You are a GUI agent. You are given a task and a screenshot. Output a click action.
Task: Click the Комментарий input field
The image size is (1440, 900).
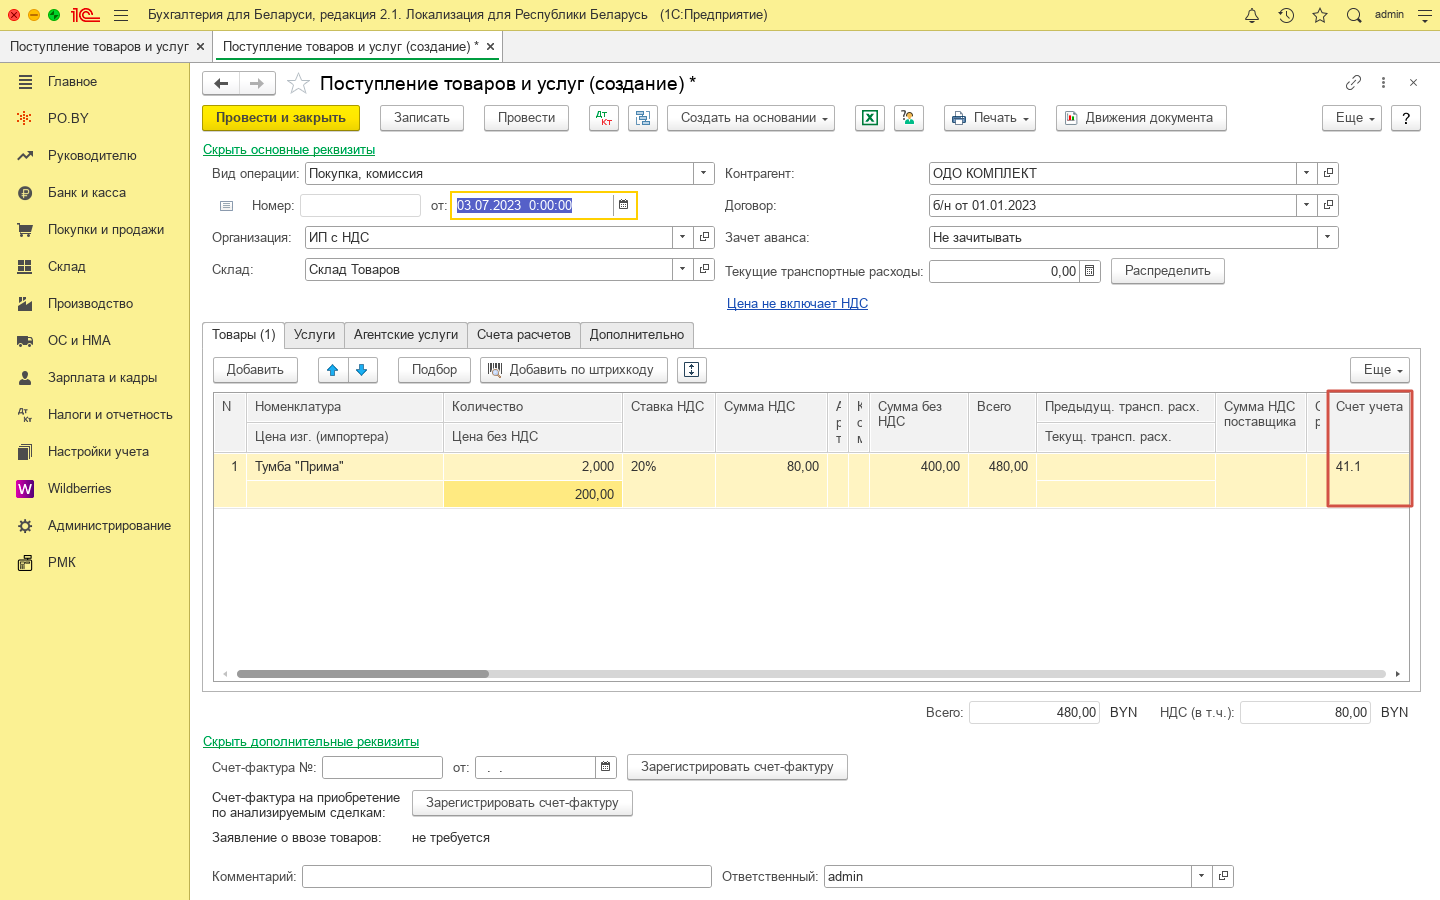506,877
